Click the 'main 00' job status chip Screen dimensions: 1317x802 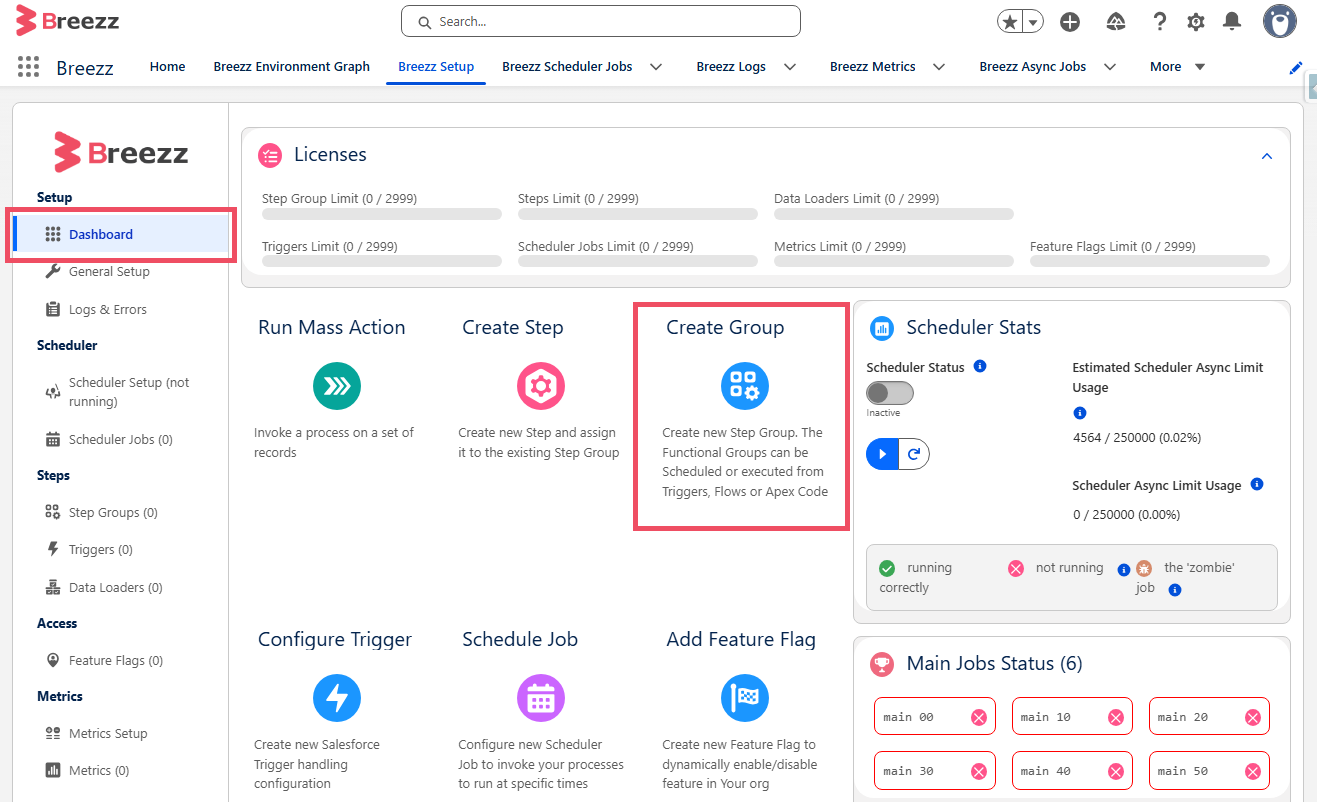(935, 717)
